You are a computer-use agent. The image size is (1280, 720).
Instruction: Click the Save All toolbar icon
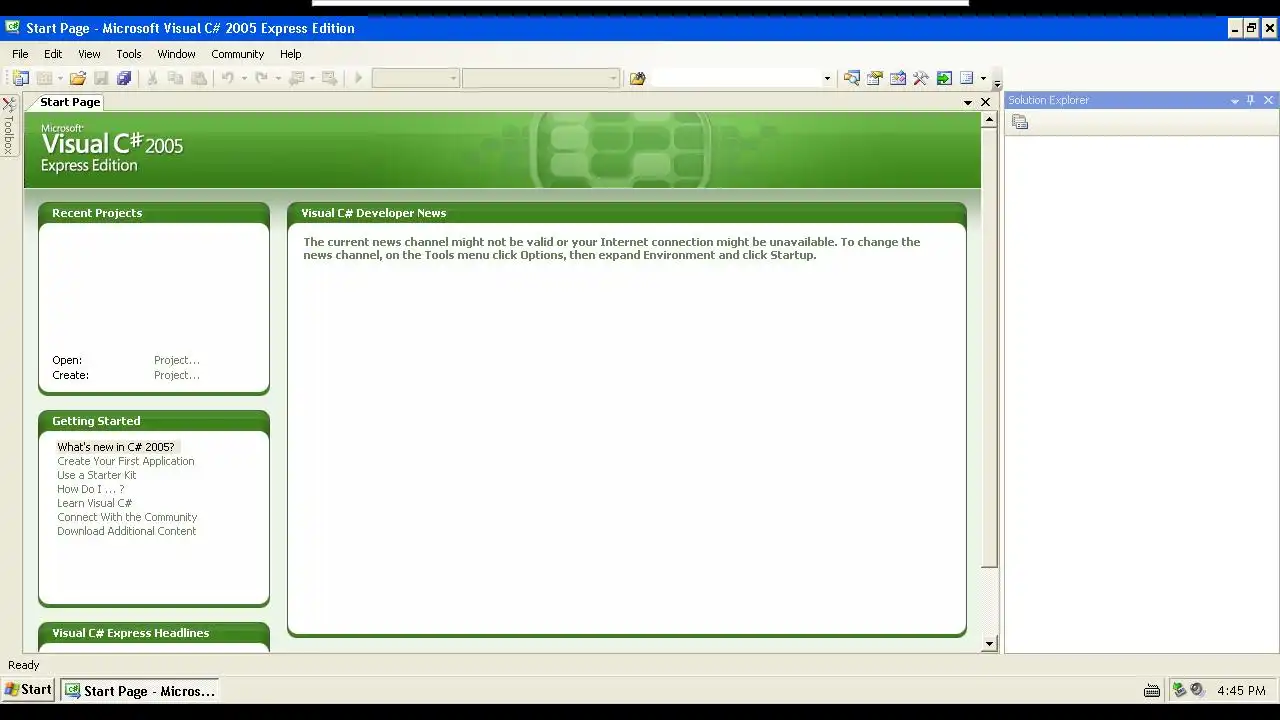[124, 78]
